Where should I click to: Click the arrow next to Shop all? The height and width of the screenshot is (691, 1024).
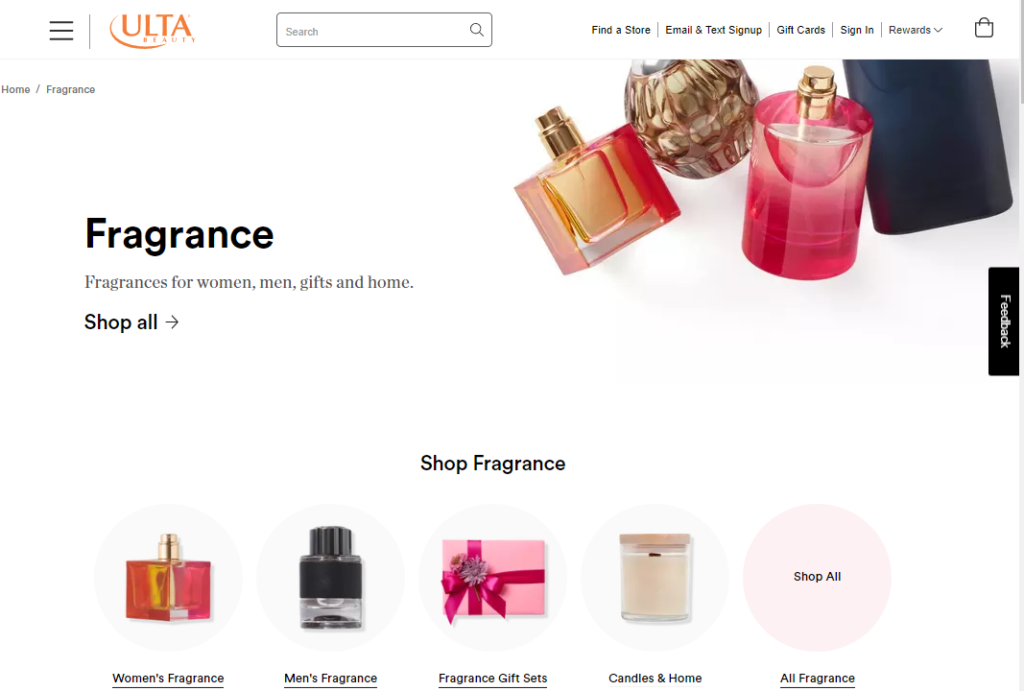pos(172,322)
